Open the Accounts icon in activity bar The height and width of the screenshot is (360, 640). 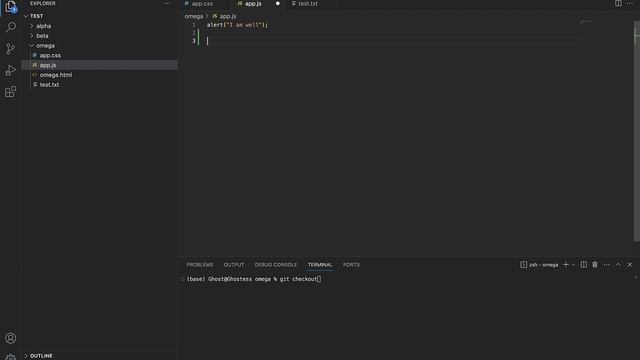[11, 338]
